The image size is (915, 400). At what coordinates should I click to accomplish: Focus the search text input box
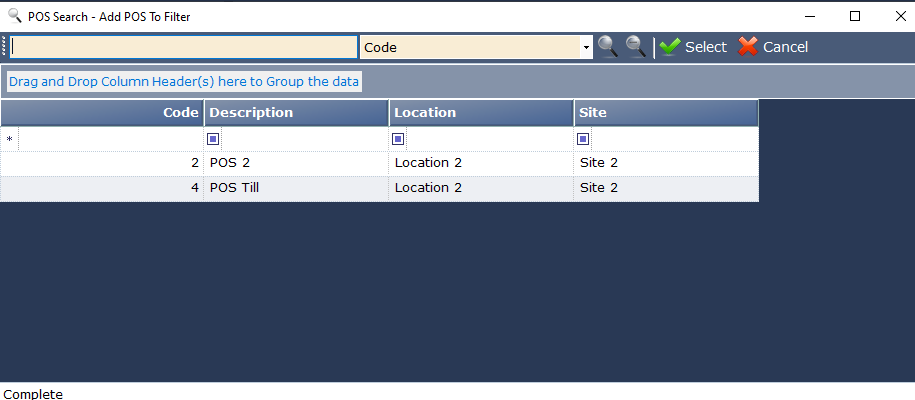pyautogui.click(x=184, y=47)
